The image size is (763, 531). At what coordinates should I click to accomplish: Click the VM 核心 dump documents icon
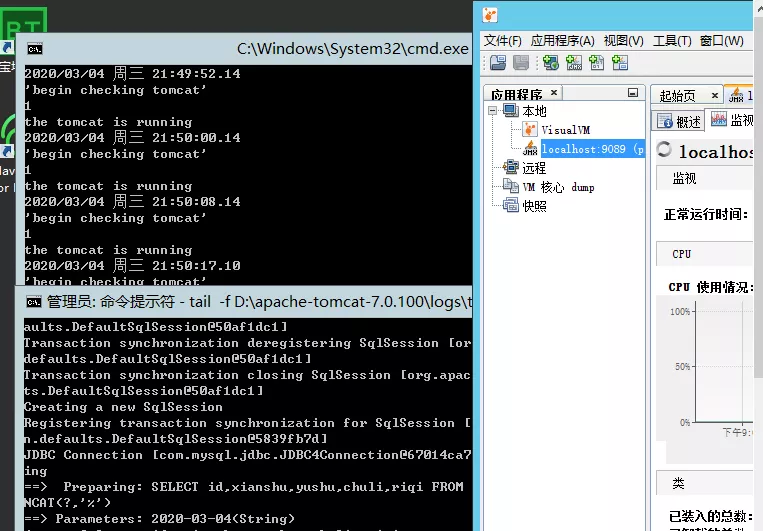tap(511, 186)
